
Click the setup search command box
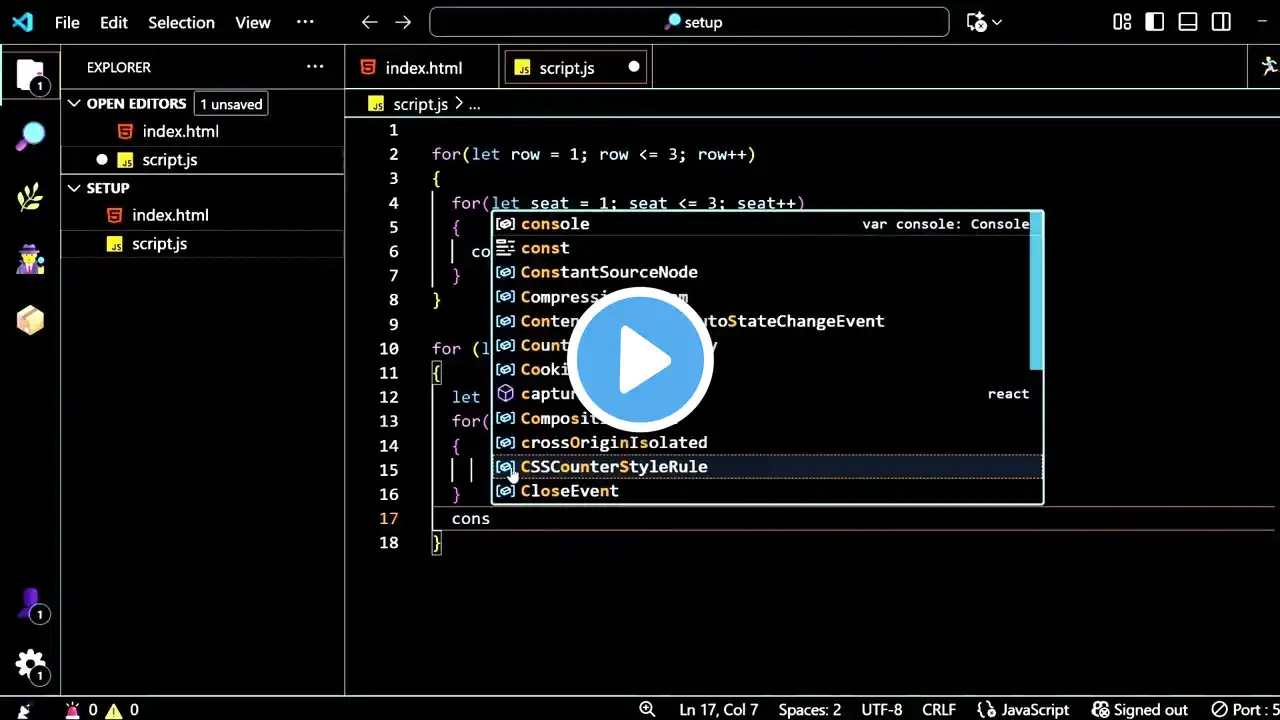coord(689,22)
